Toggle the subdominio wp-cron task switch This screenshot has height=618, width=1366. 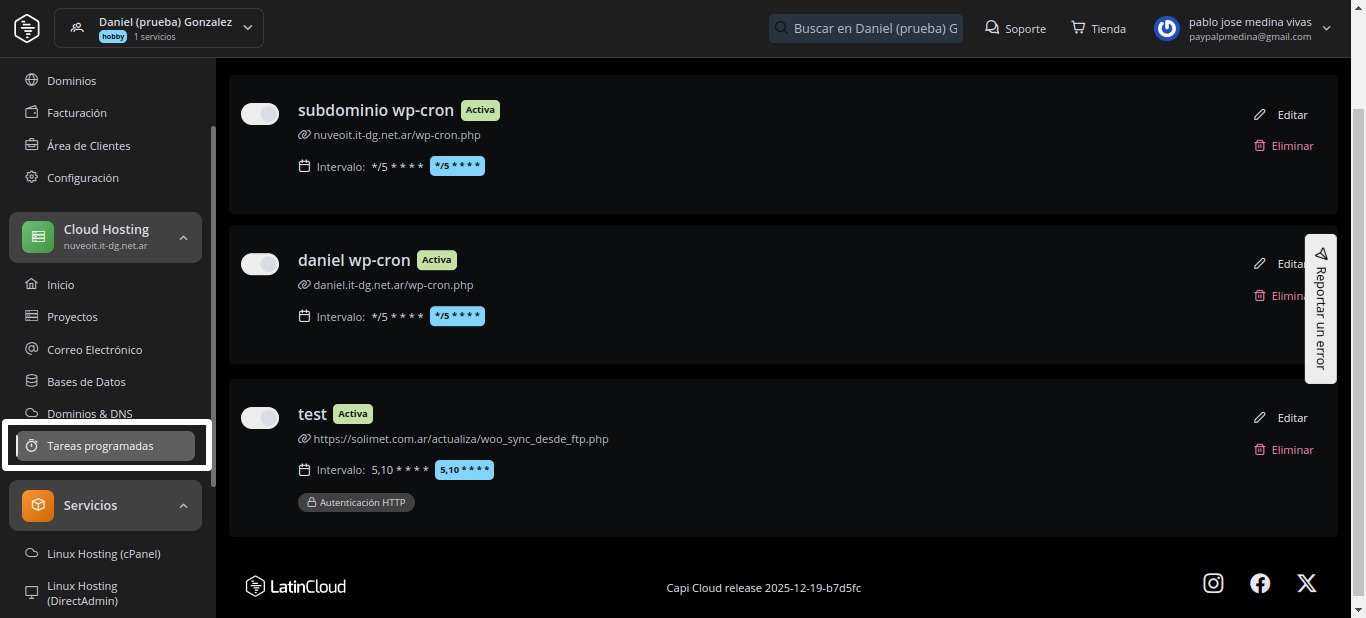(x=260, y=114)
